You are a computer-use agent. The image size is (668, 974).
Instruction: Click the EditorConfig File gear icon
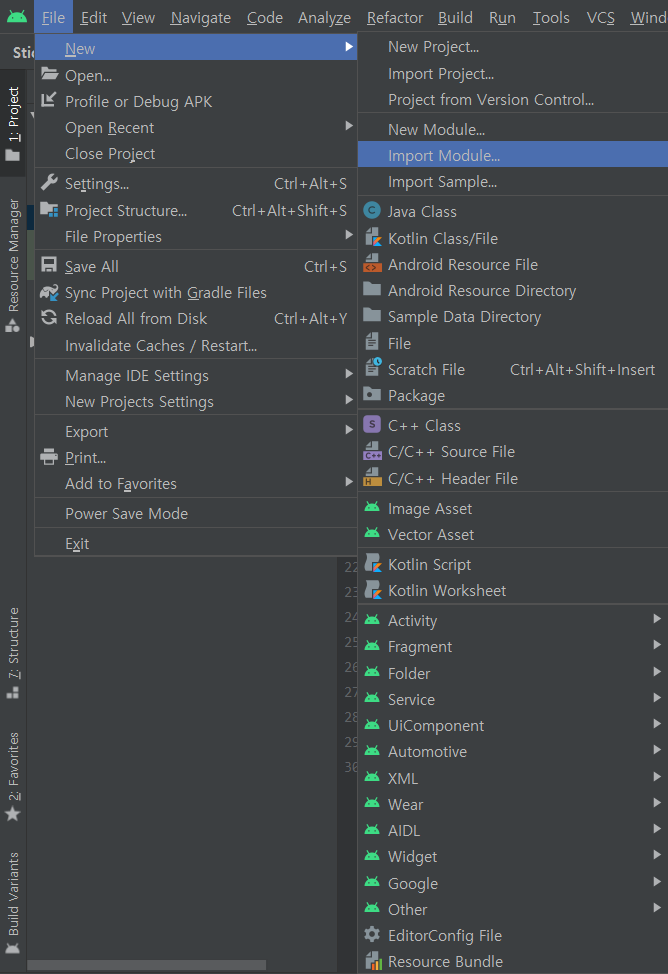(372, 934)
